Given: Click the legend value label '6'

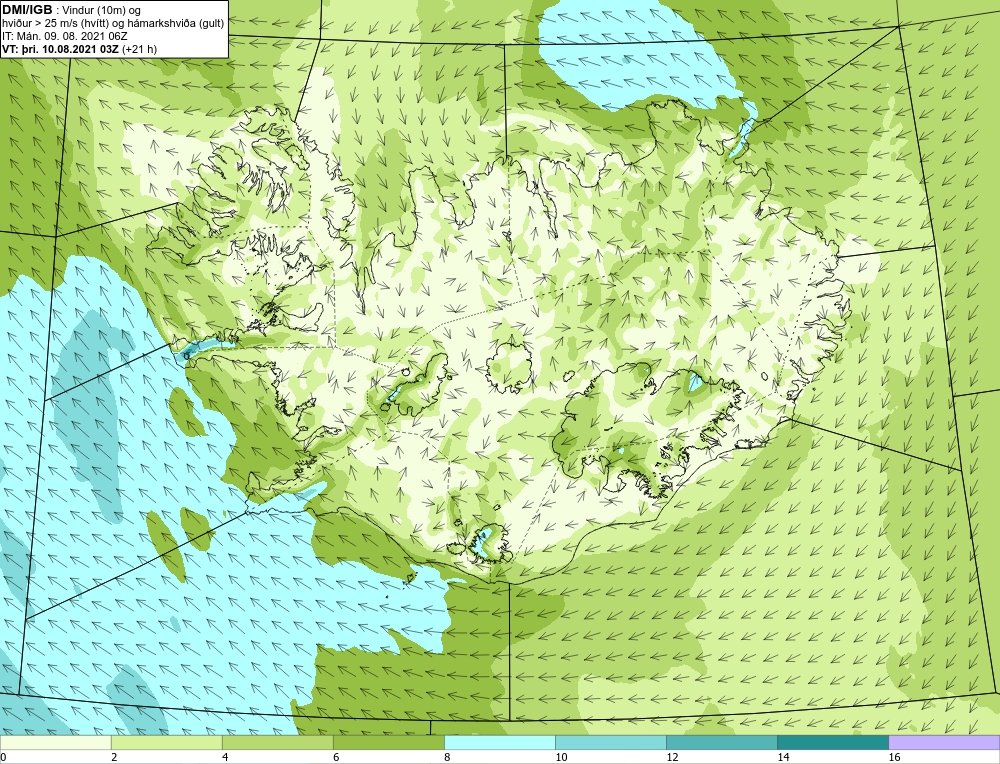Looking at the screenshot, I should tap(335, 757).
